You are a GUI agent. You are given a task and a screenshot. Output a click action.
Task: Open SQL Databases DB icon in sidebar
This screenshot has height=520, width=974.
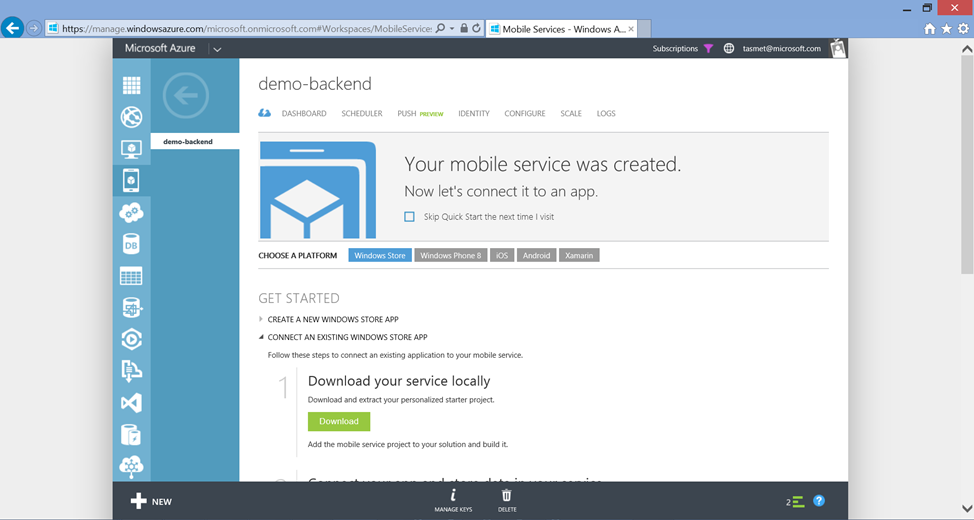[131, 244]
